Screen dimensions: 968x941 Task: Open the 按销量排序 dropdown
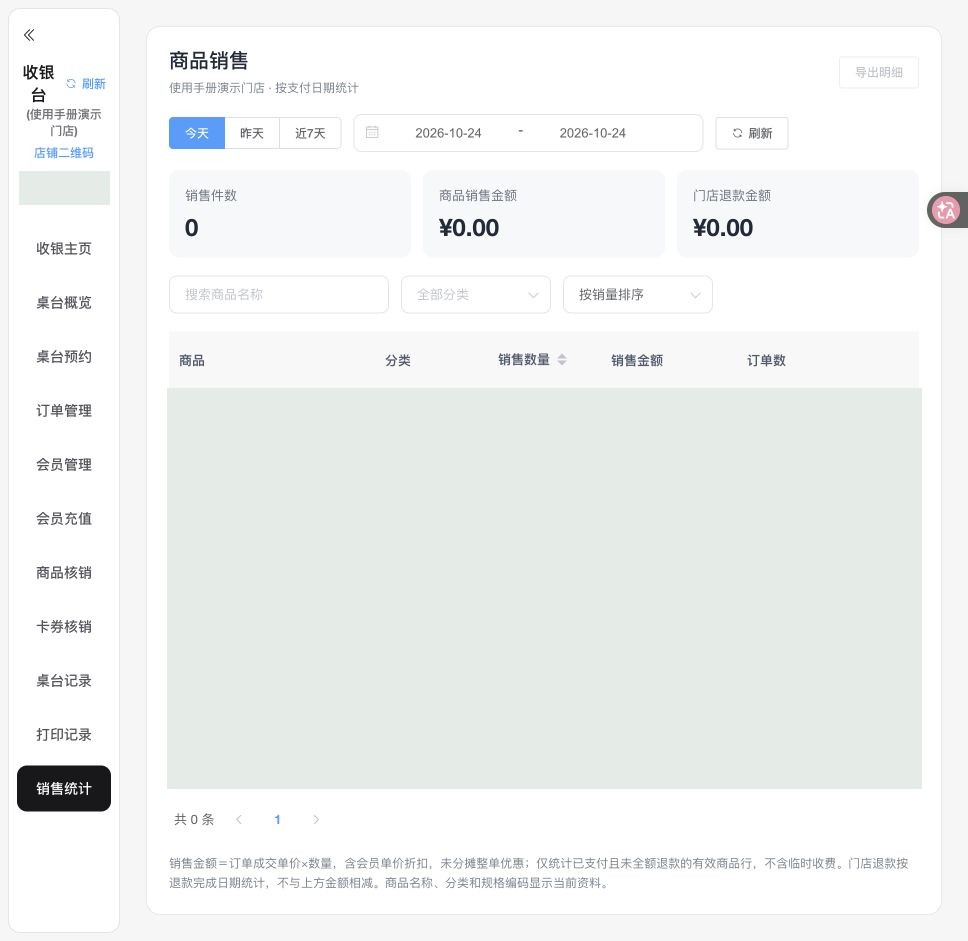[638, 295]
